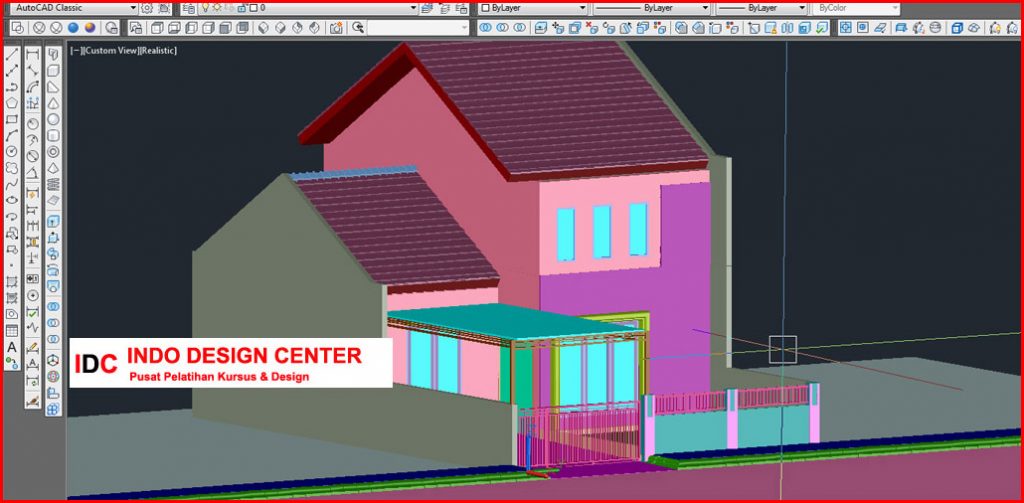The width and height of the screenshot is (1024, 503).
Task: Select the Center Mark dimension tool
Action: pos(33,295)
